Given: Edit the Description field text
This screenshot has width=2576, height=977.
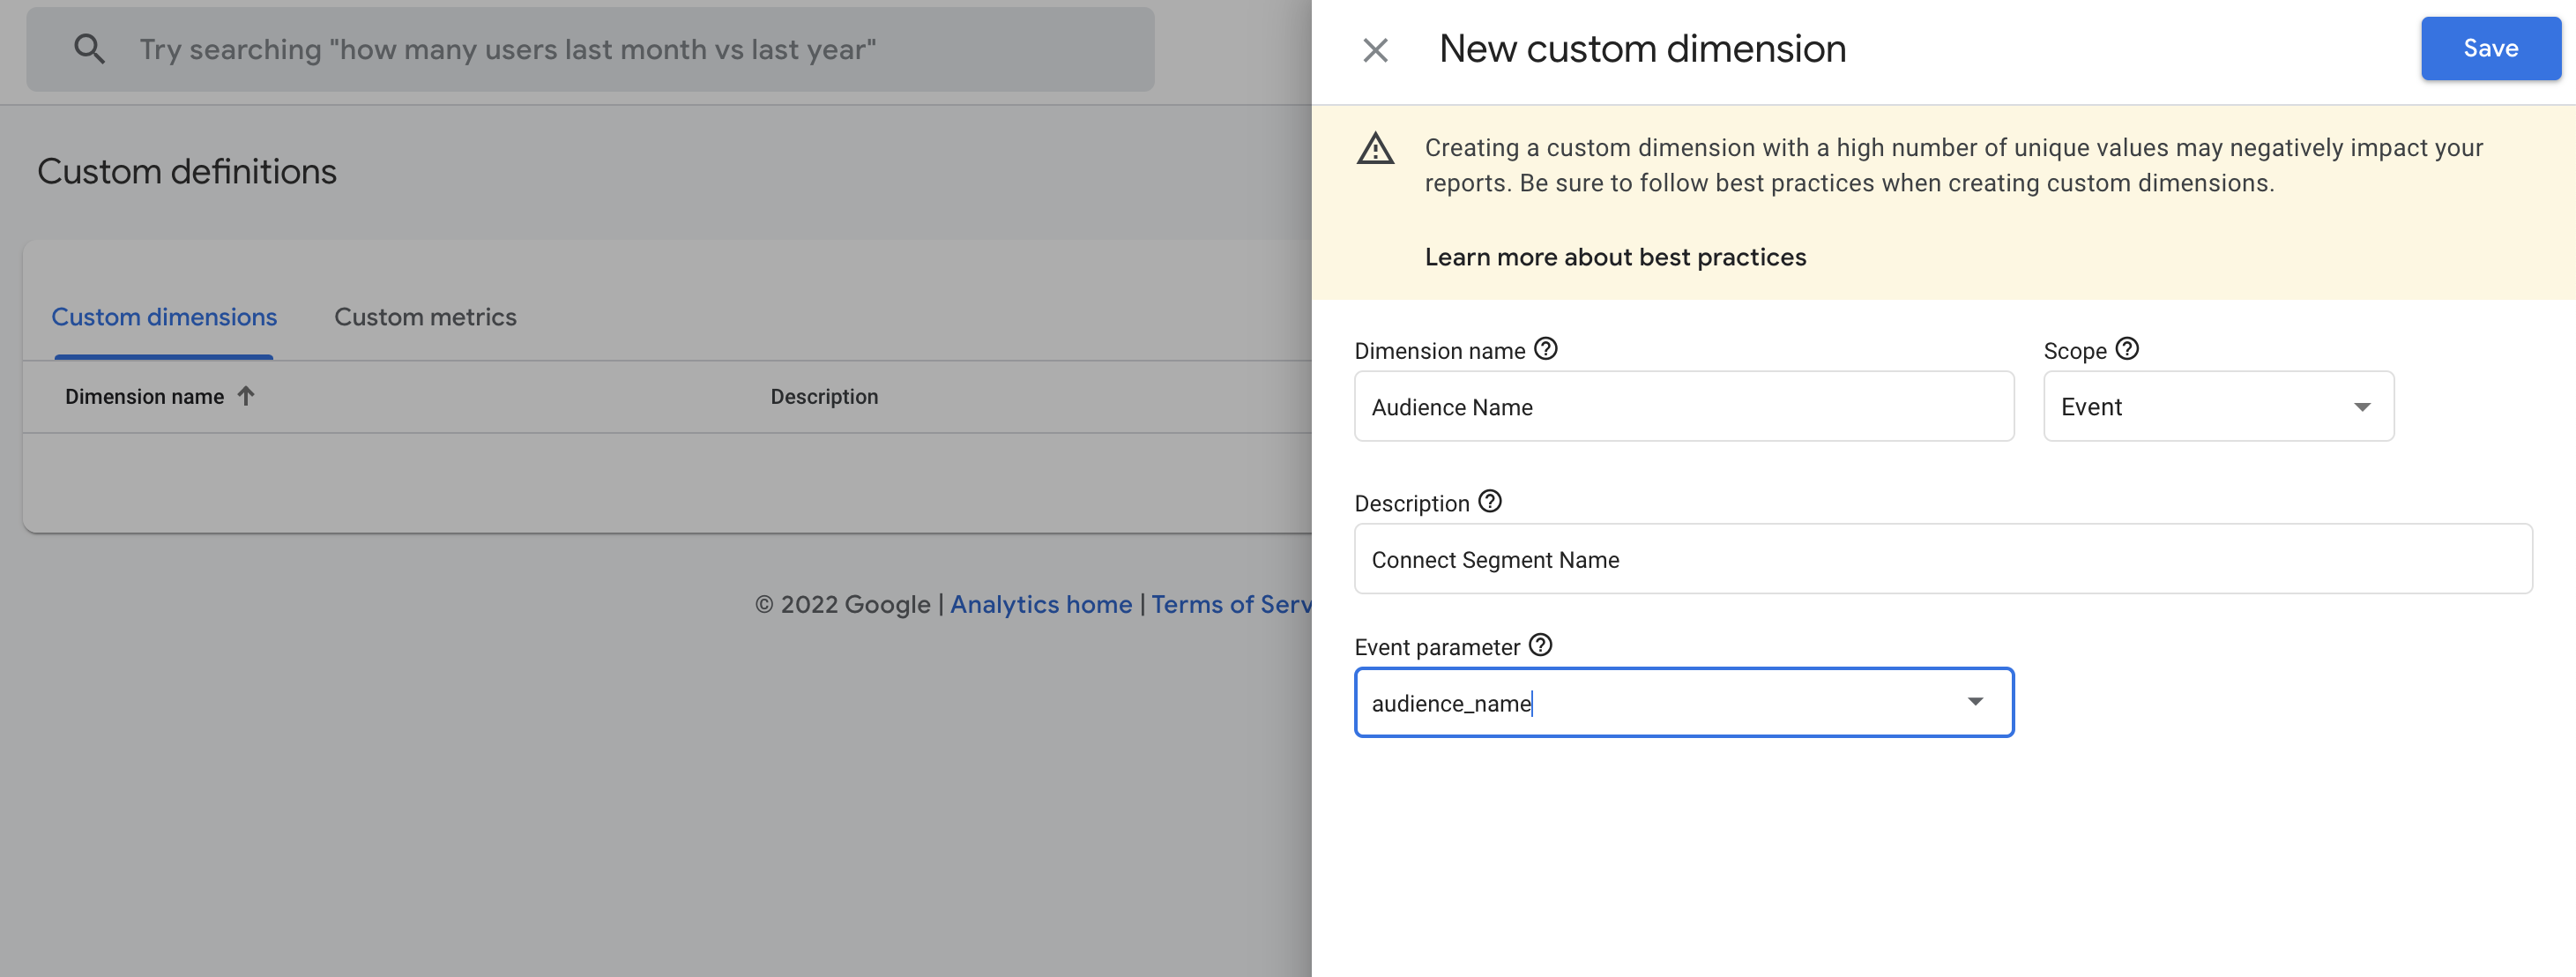Looking at the screenshot, I should [x=1941, y=560].
